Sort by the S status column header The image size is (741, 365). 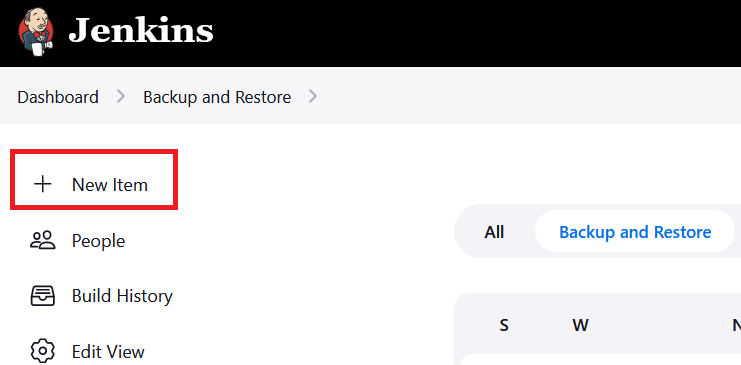click(x=504, y=325)
